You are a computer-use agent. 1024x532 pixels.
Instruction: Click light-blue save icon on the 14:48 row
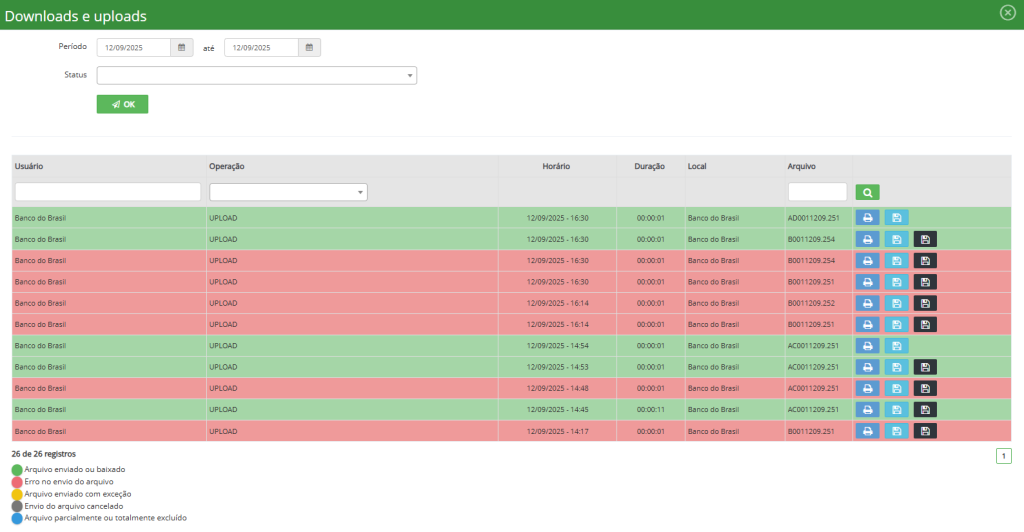(x=896, y=388)
